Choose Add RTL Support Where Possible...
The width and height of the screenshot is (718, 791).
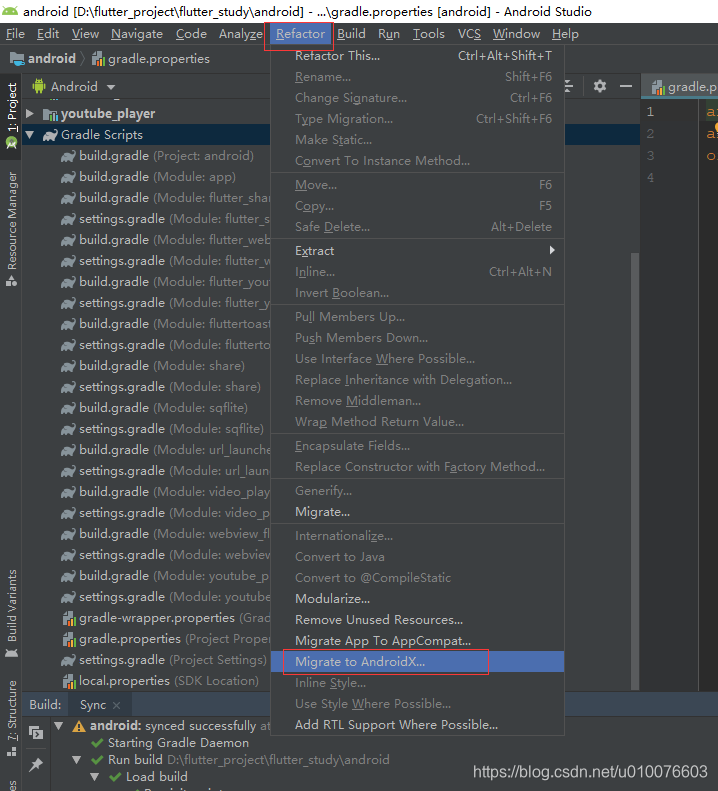(417, 724)
